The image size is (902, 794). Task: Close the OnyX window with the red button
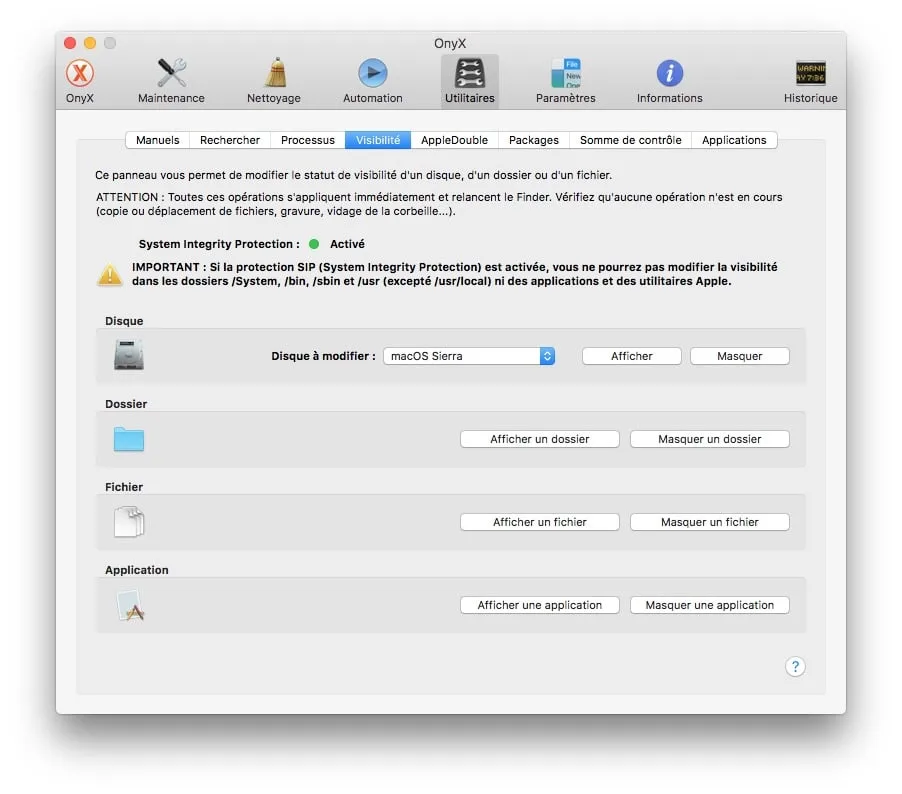coord(70,43)
